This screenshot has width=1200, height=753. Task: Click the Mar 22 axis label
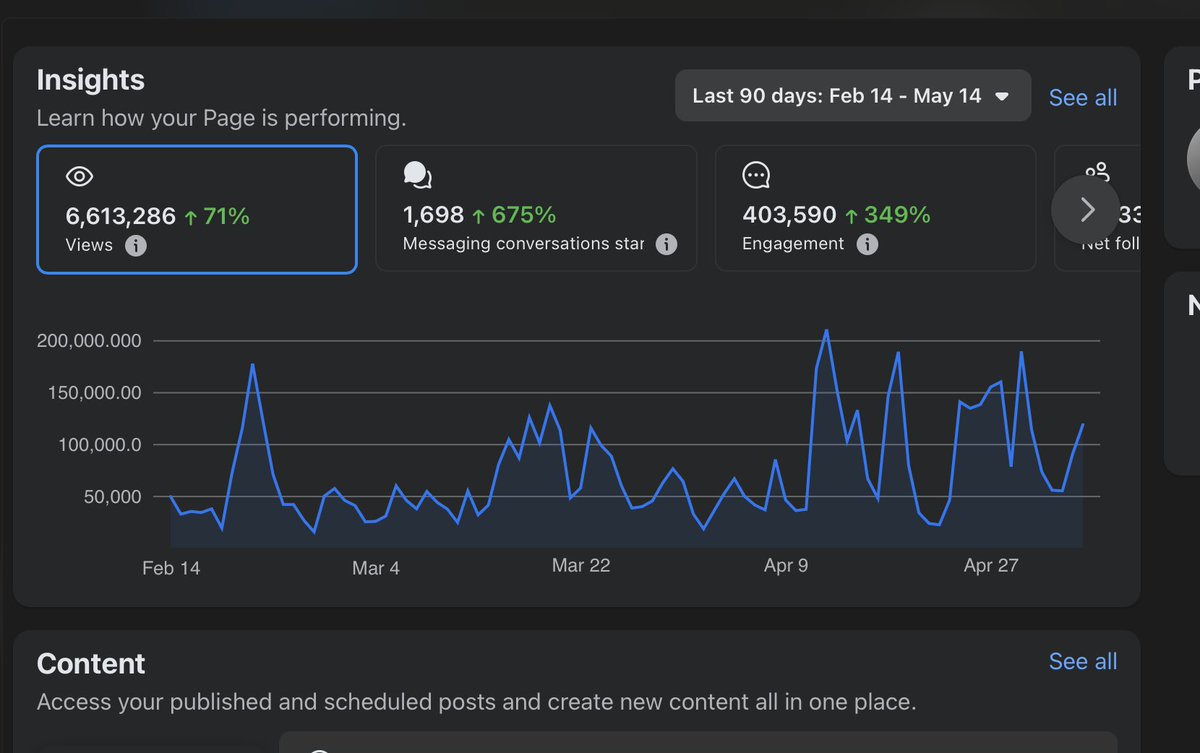[x=581, y=566]
